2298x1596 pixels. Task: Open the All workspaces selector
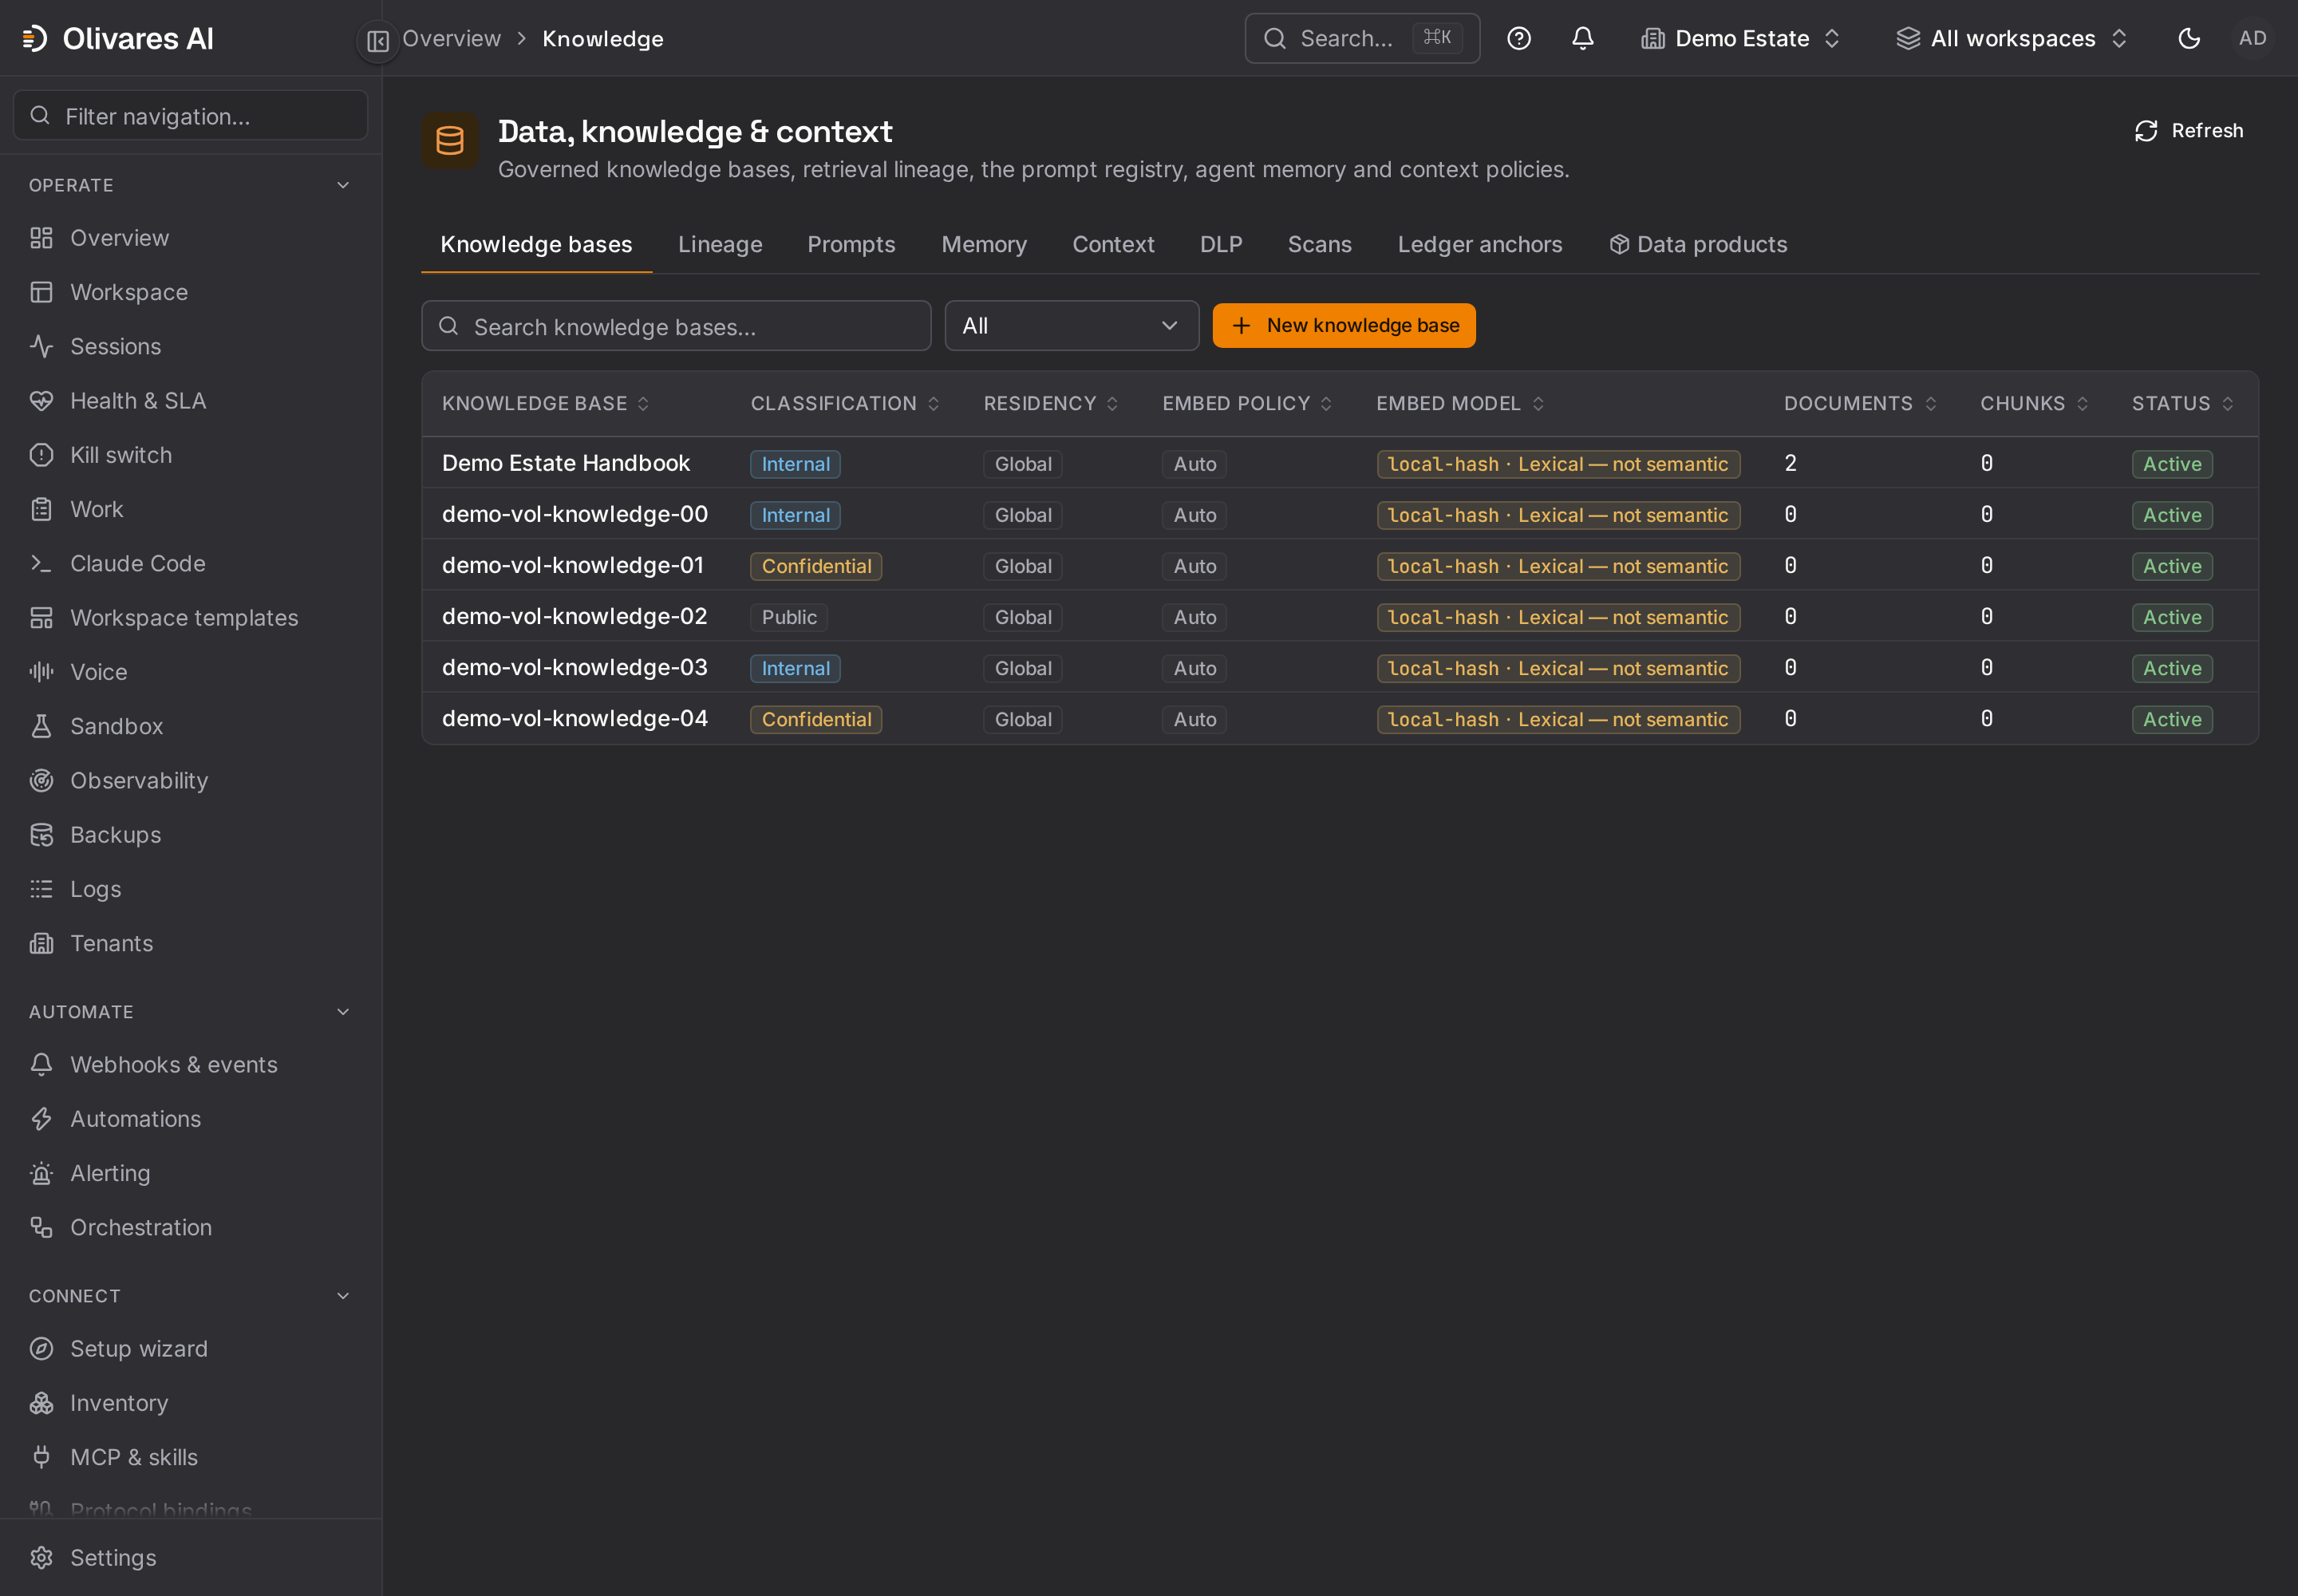point(2011,39)
